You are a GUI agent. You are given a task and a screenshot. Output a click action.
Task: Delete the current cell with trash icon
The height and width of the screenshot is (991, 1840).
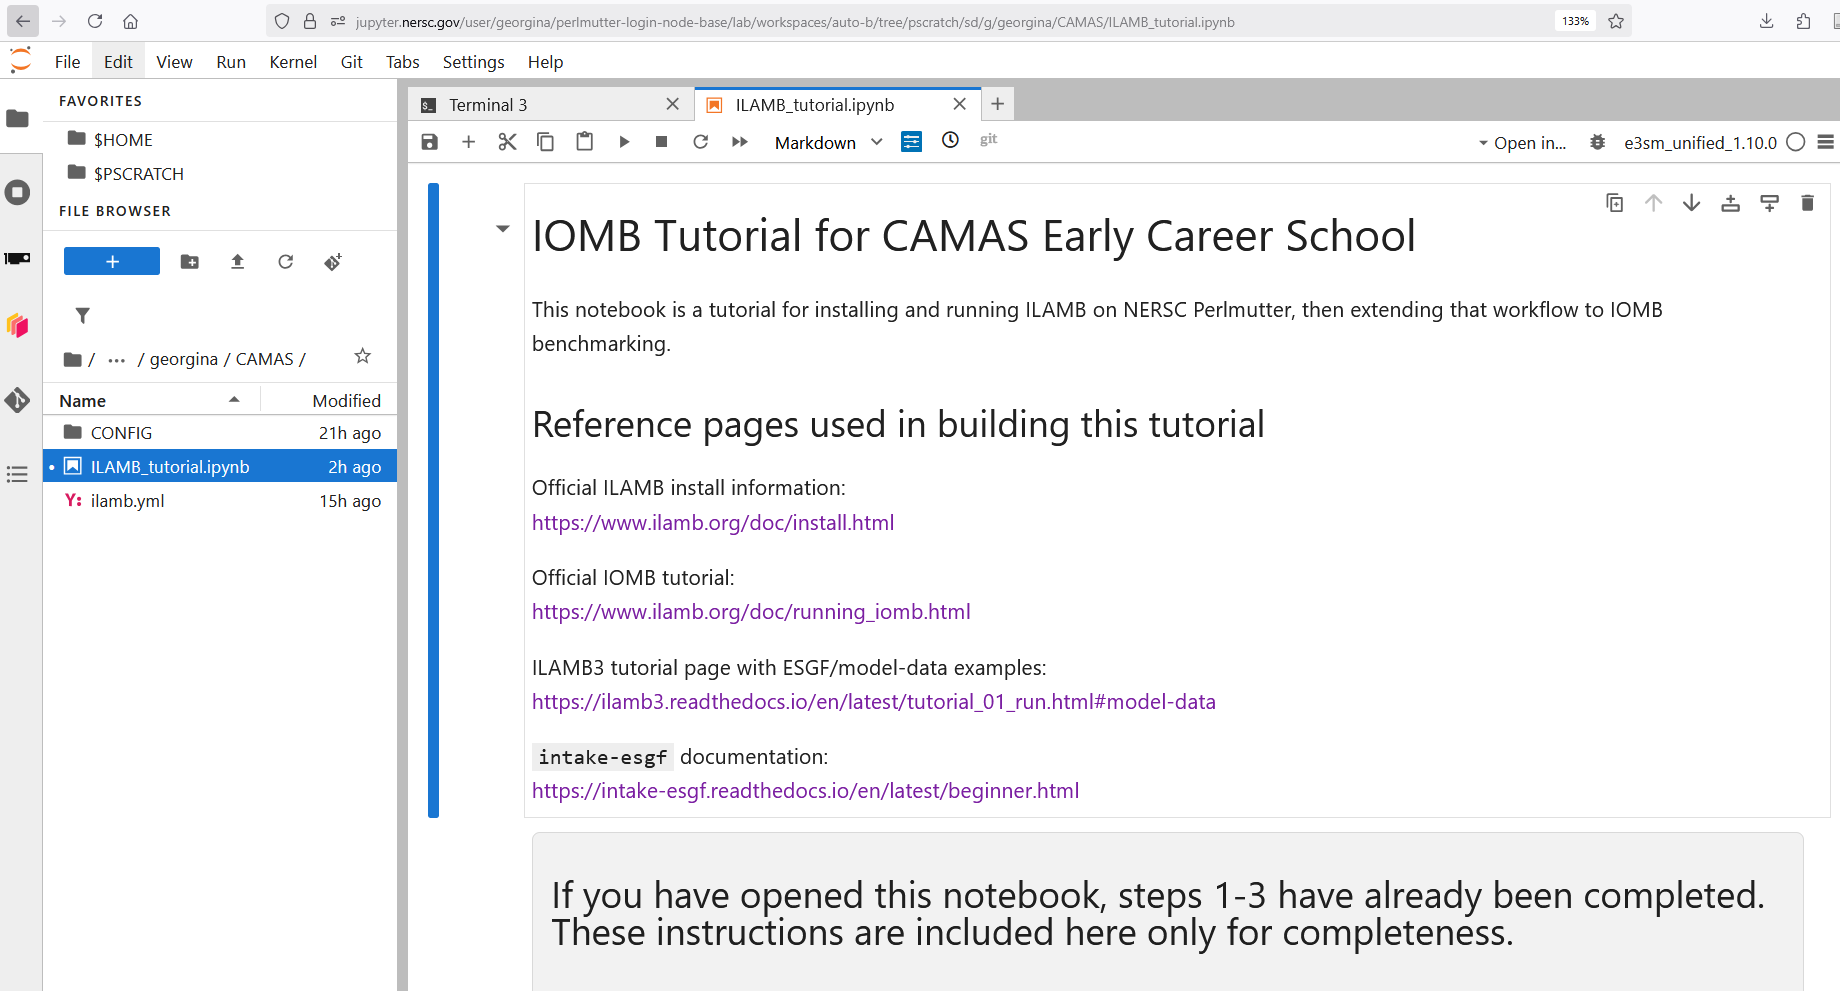1807,203
